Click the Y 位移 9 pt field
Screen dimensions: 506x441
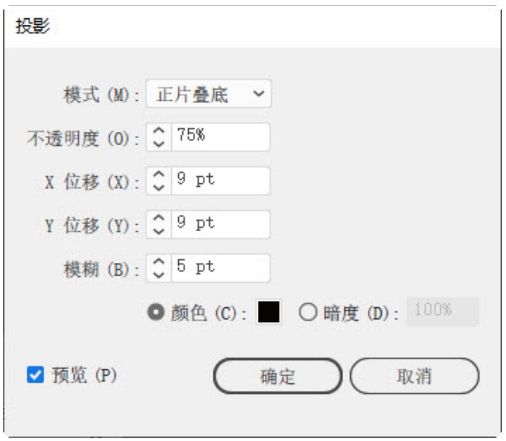[x=220, y=224]
